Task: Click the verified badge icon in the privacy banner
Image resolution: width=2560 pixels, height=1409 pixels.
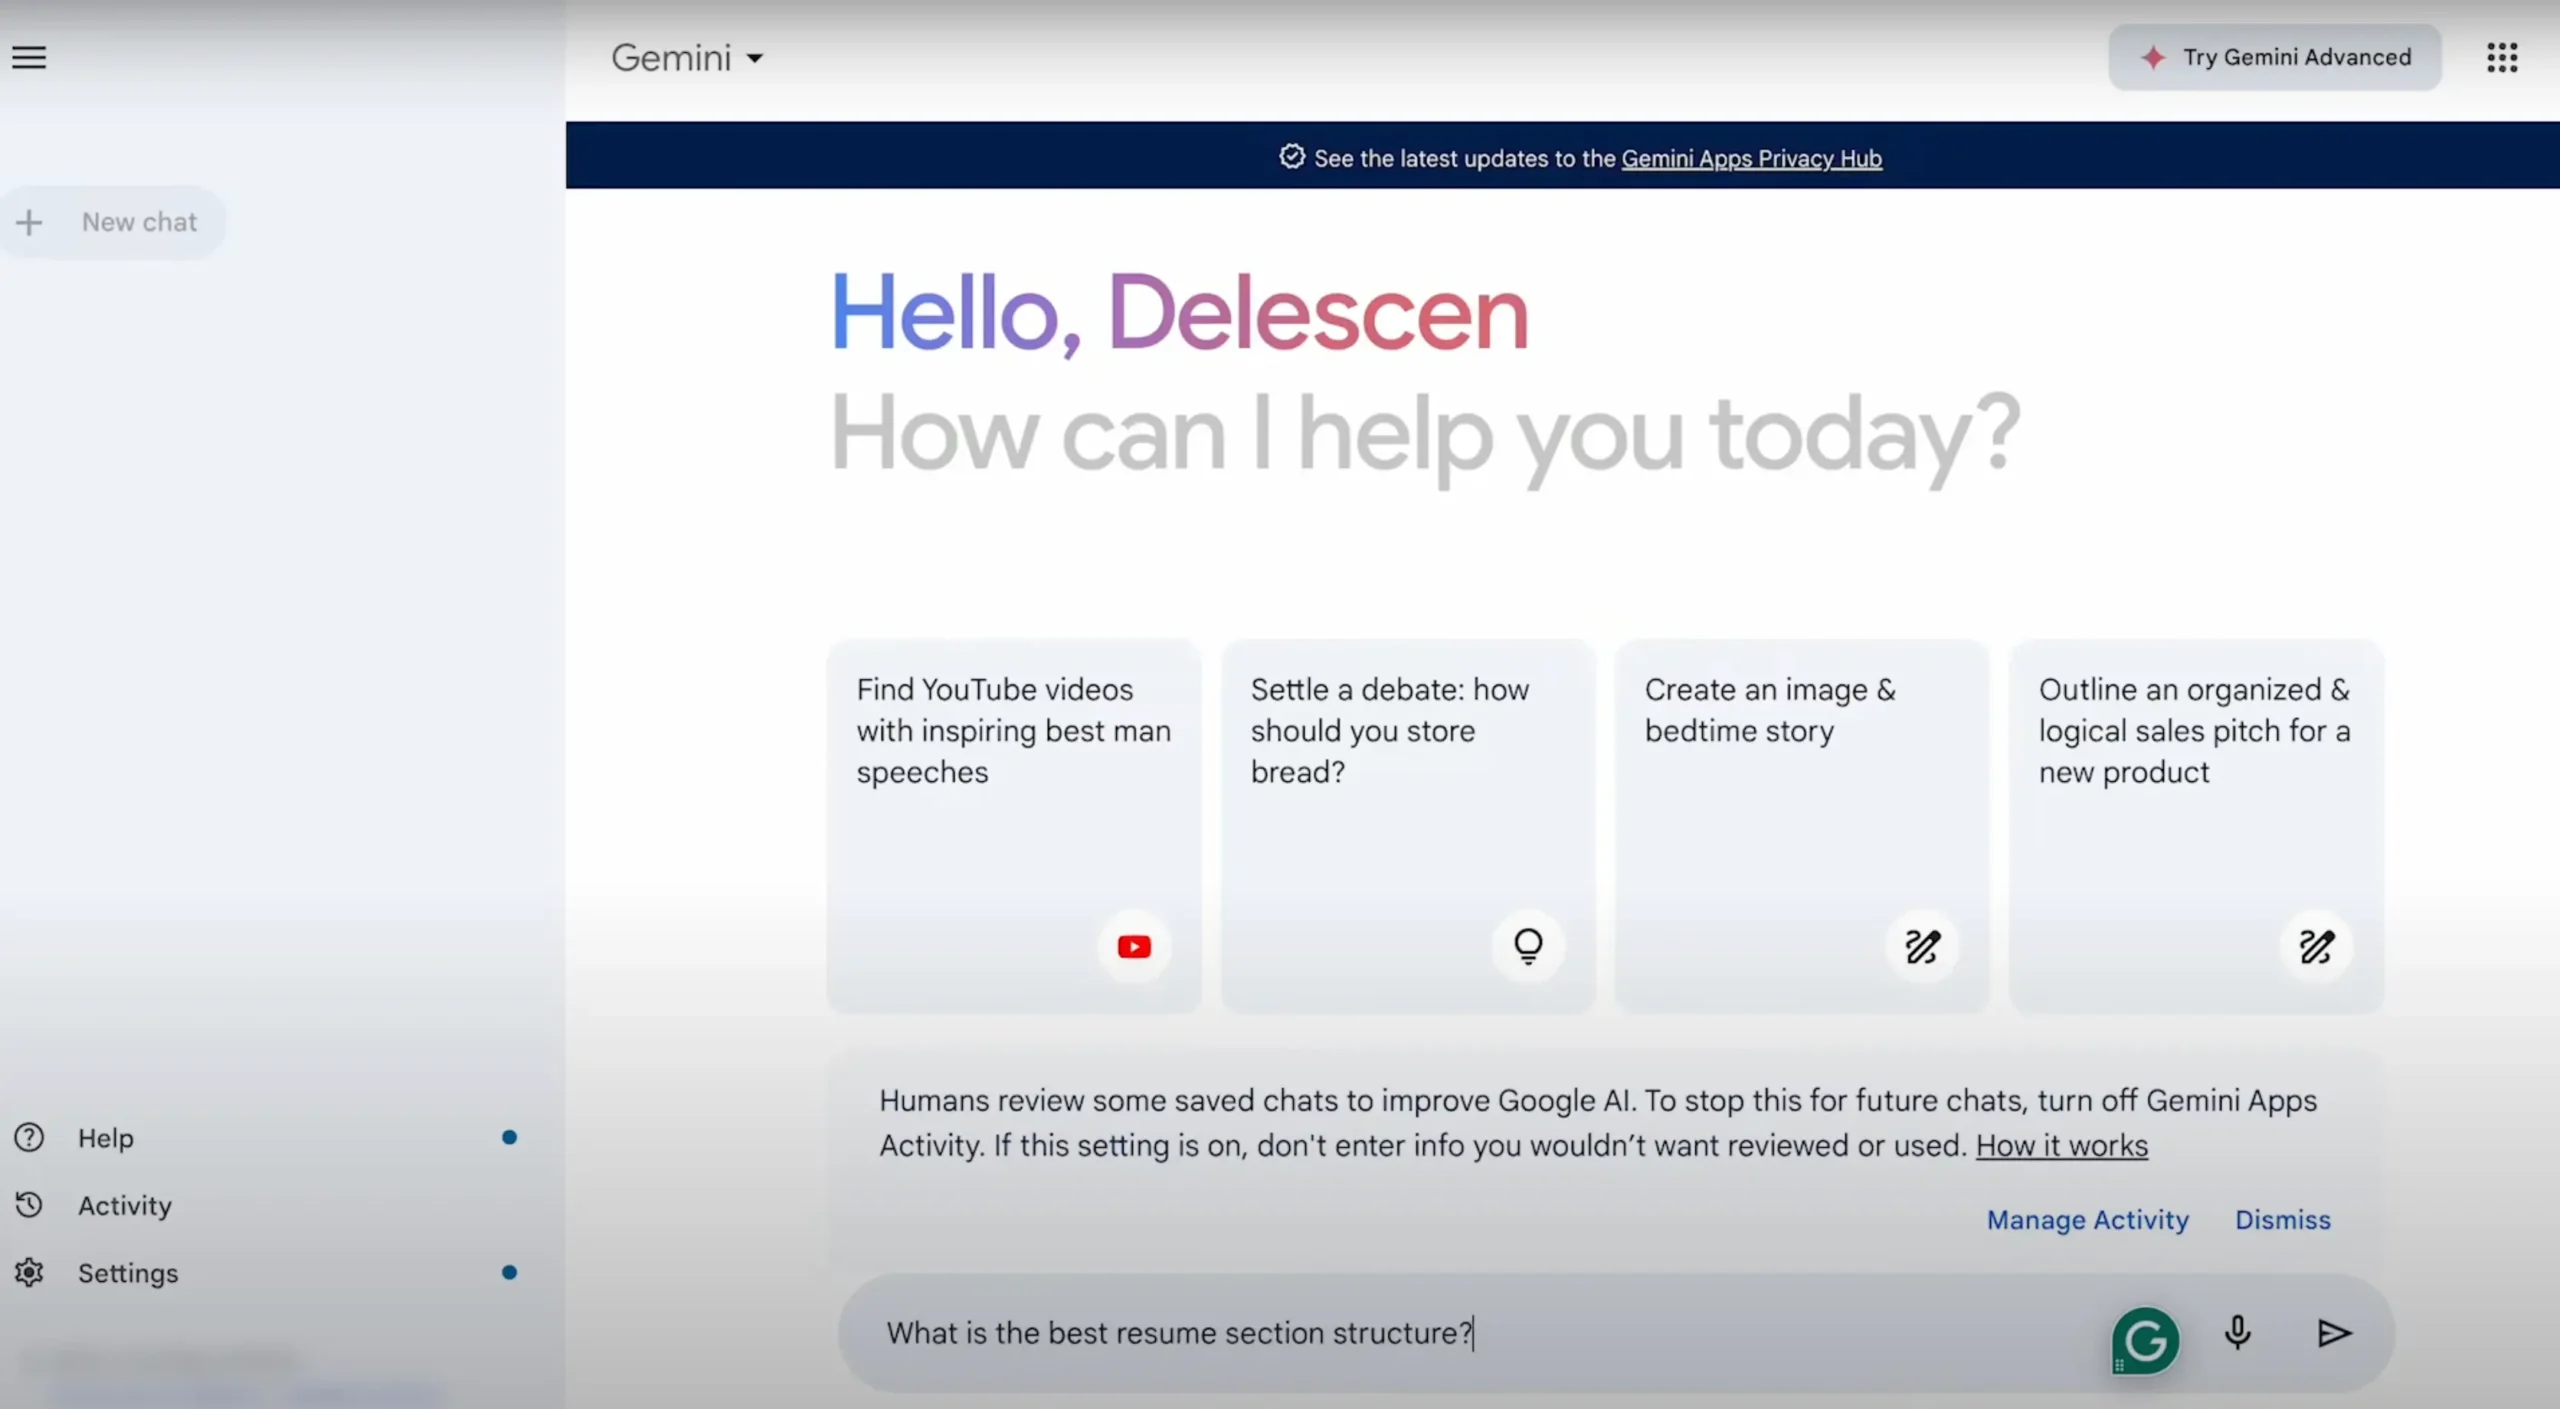Action: tap(1292, 157)
